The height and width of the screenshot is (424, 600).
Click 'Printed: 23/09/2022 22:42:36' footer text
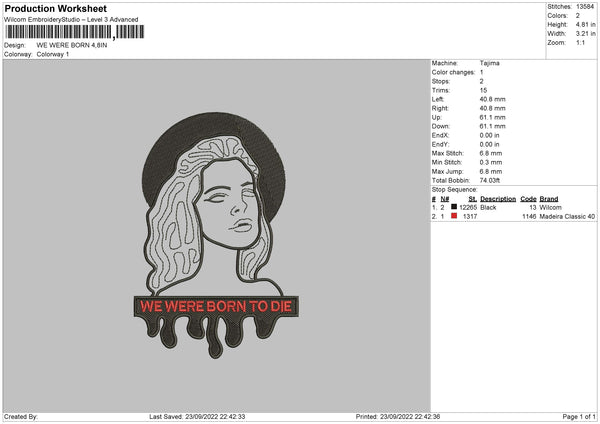pyautogui.click(x=398, y=416)
